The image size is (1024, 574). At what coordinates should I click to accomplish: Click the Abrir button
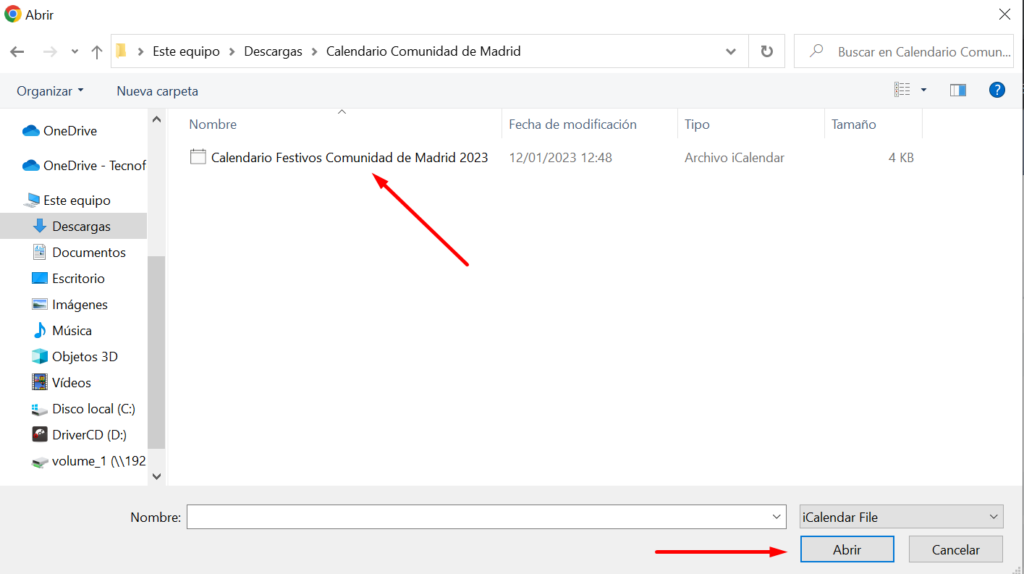coord(847,549)
